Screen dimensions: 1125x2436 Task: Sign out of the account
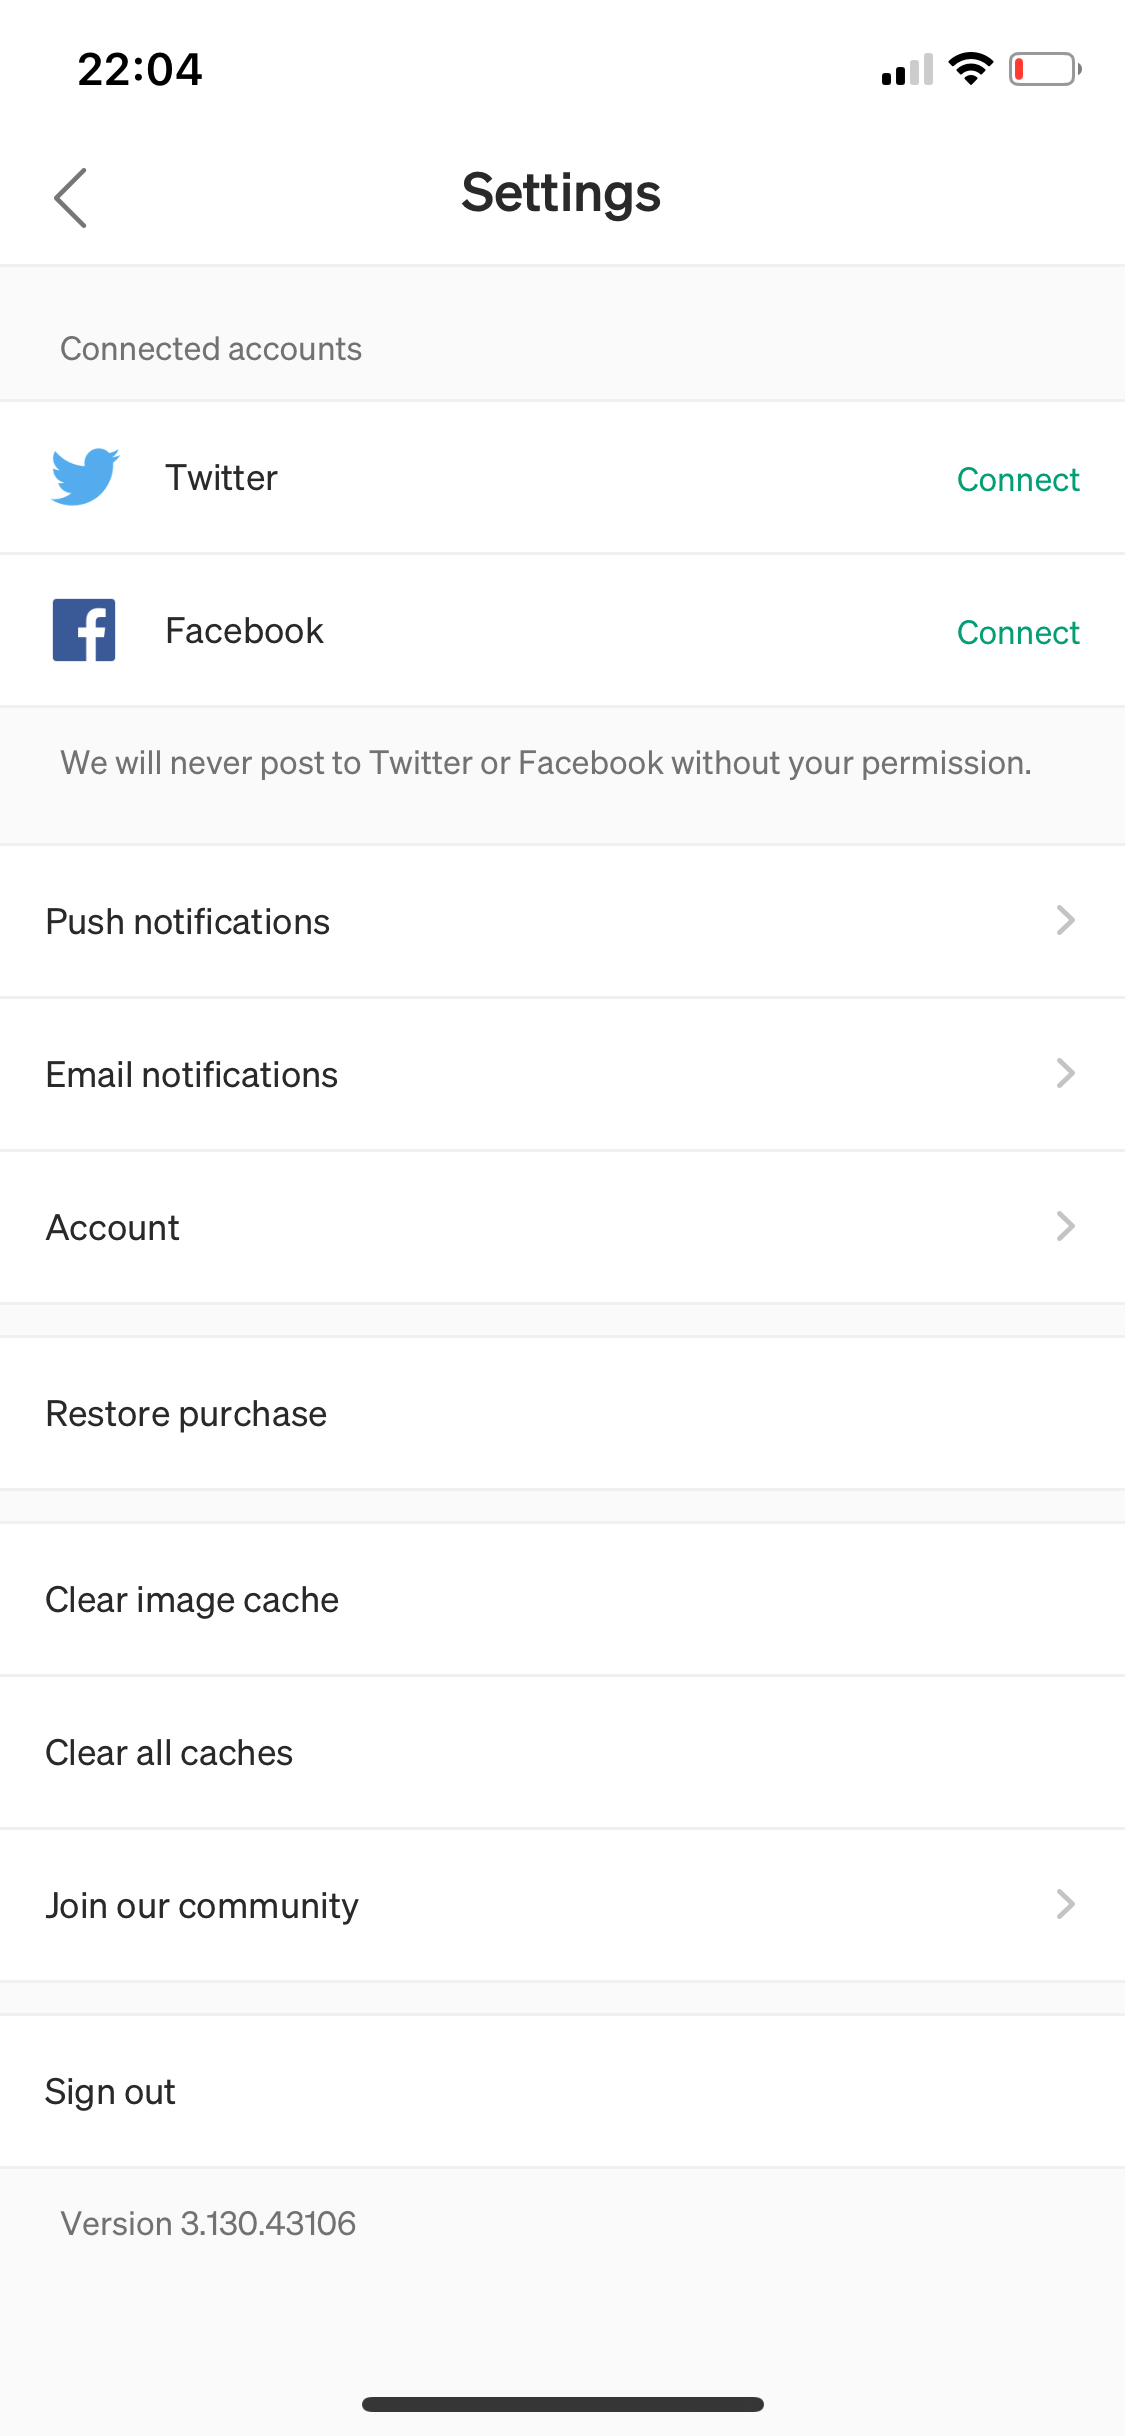point(110,2092)
